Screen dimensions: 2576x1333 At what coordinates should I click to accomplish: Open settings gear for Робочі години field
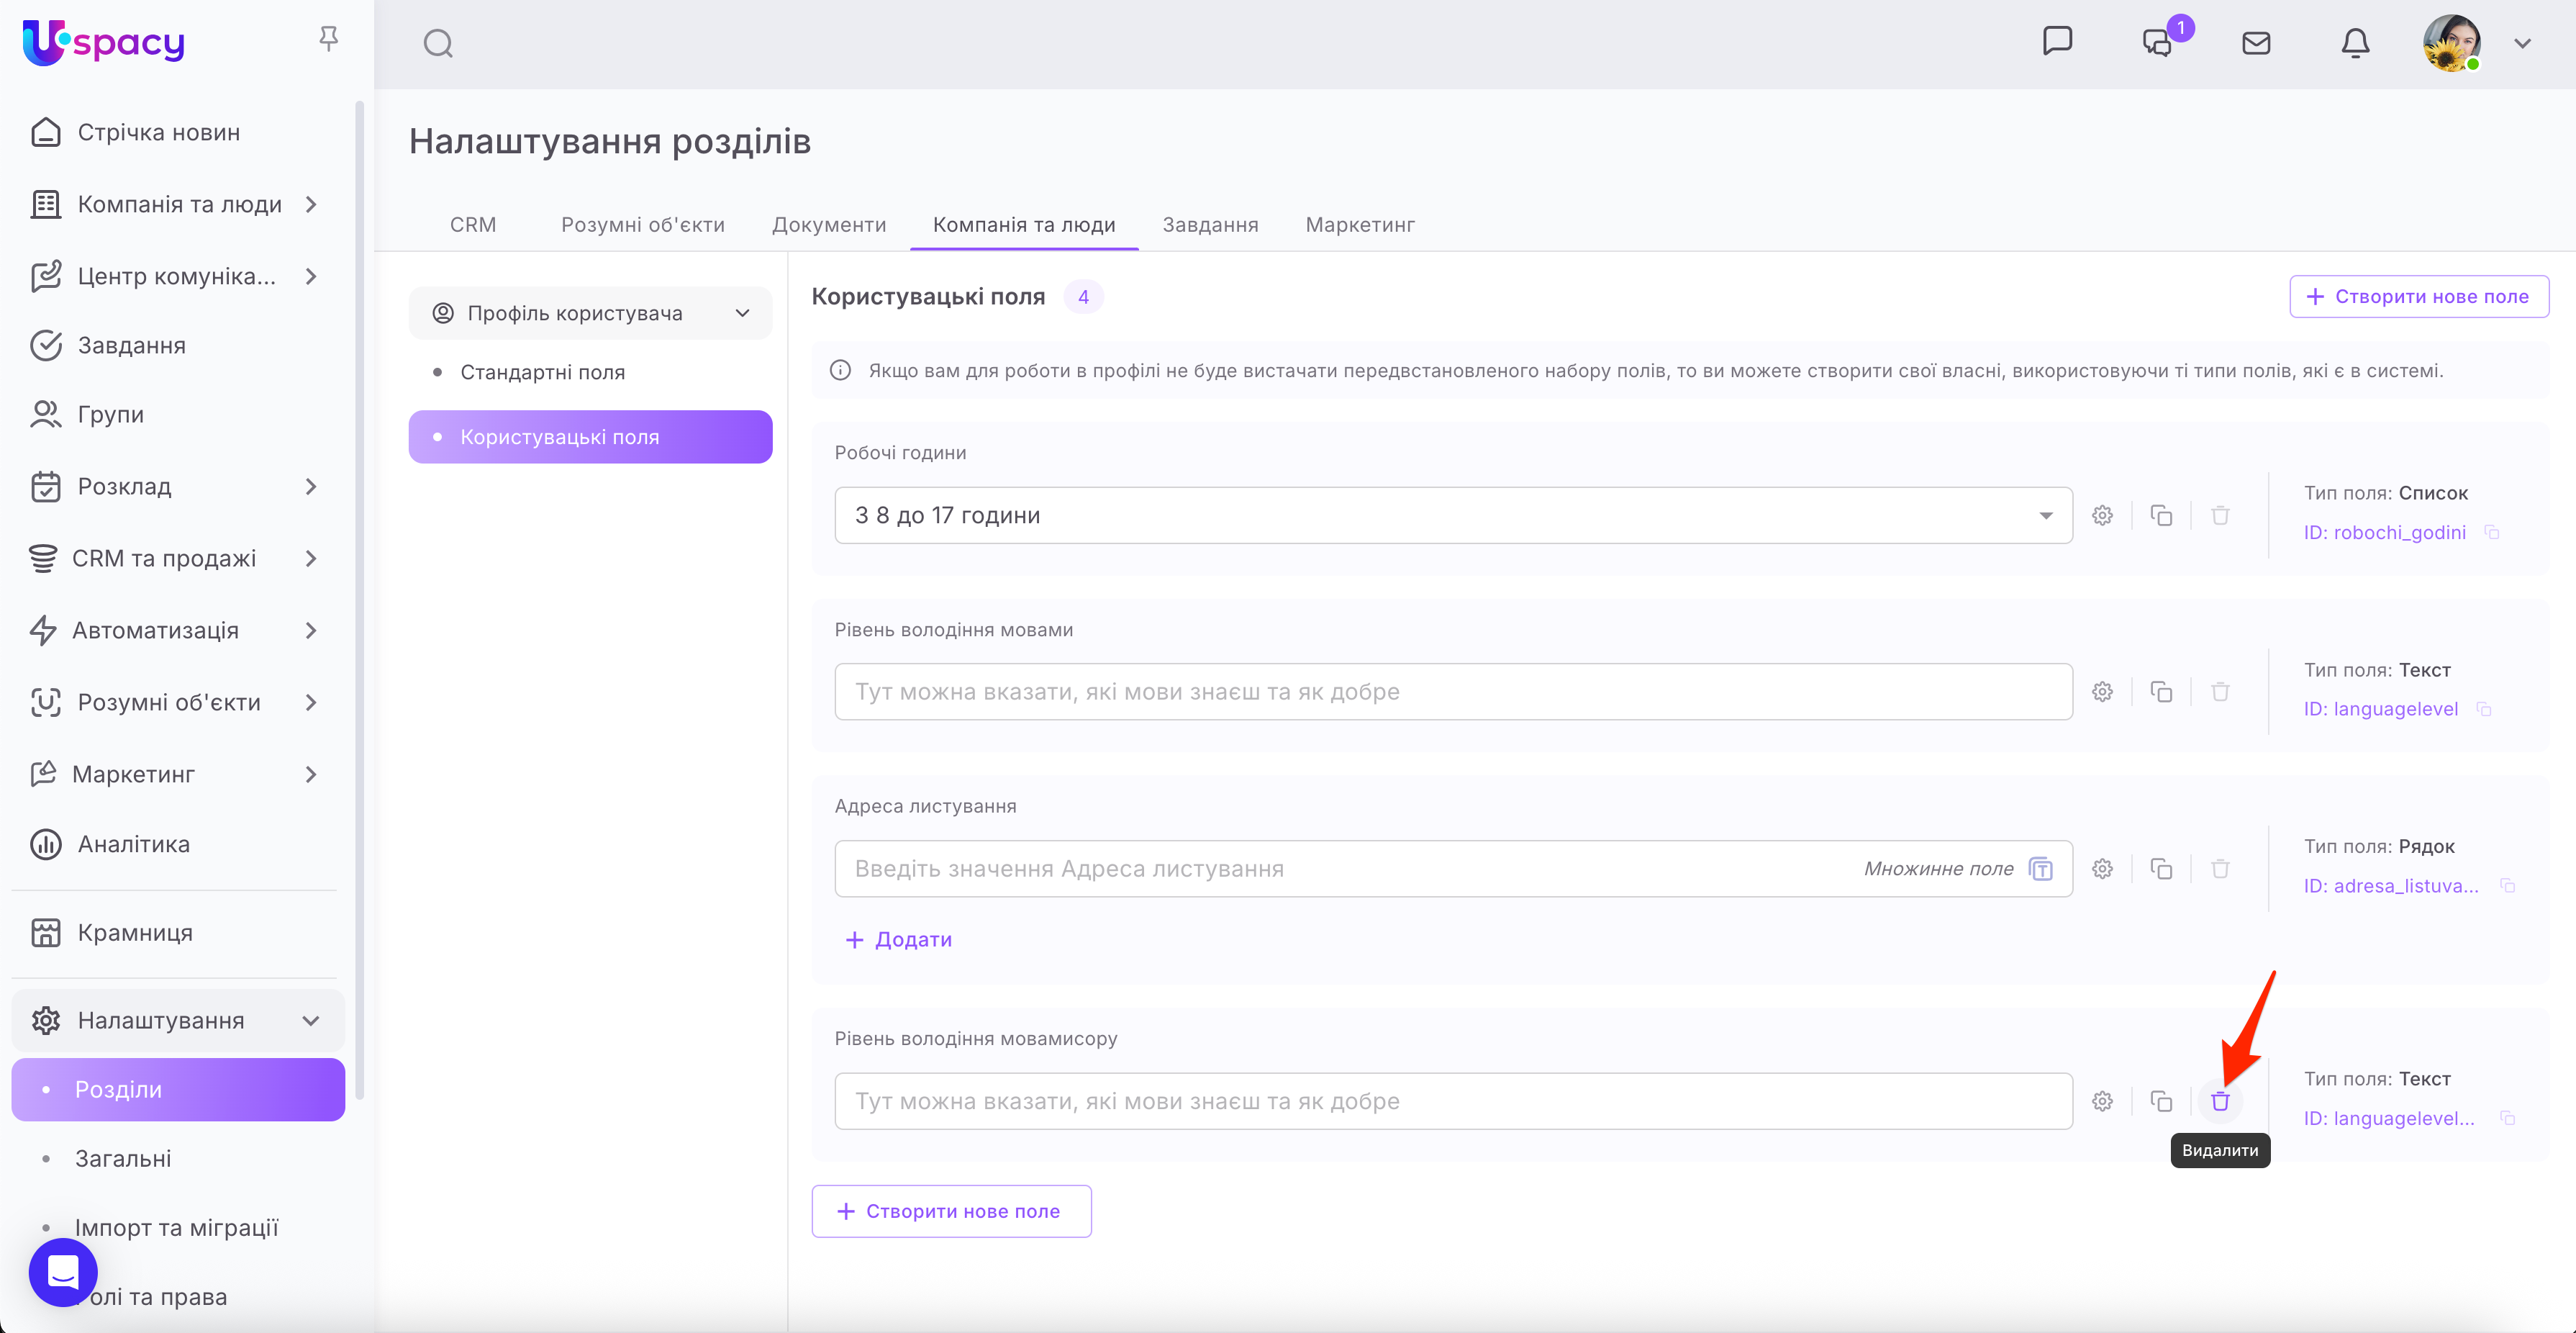[x=2102, y=515]
